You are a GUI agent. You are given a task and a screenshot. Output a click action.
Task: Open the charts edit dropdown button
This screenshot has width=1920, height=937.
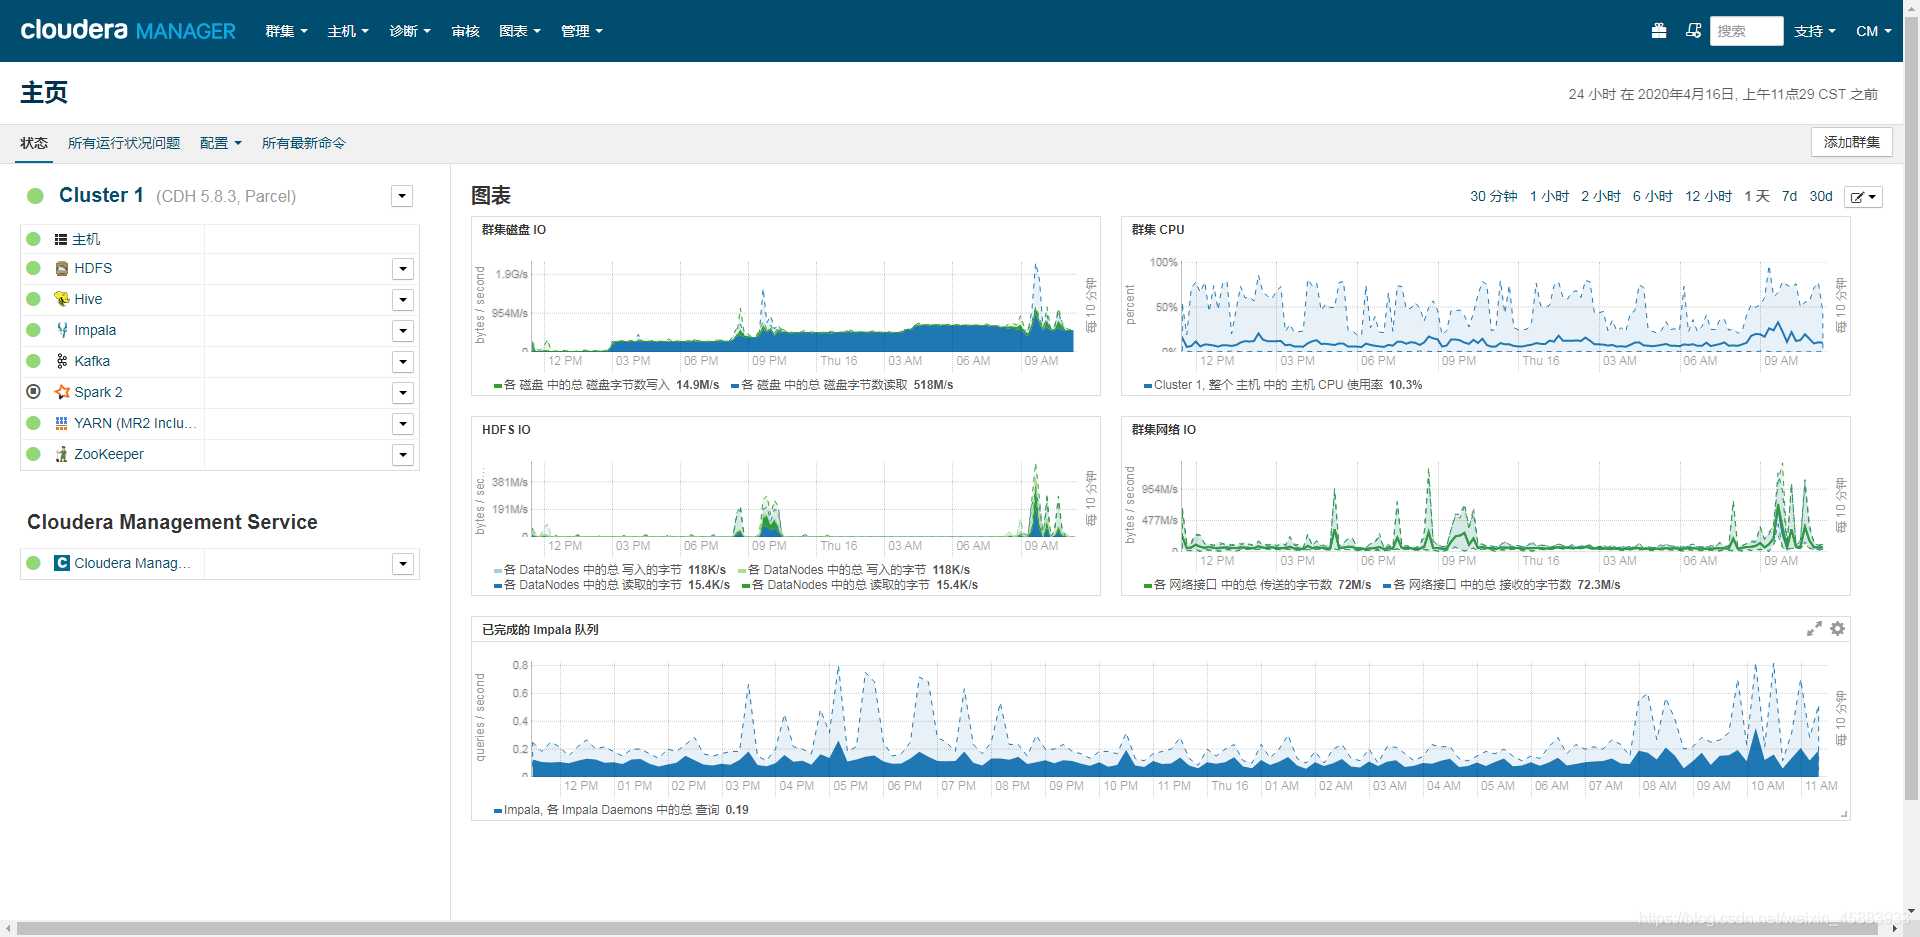(x=1863, y=197)
